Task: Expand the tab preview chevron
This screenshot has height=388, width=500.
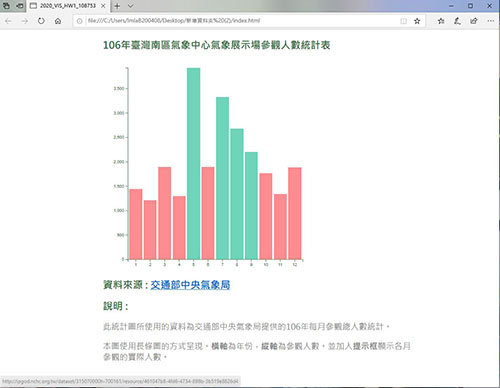Action: [x=131, y=6]
